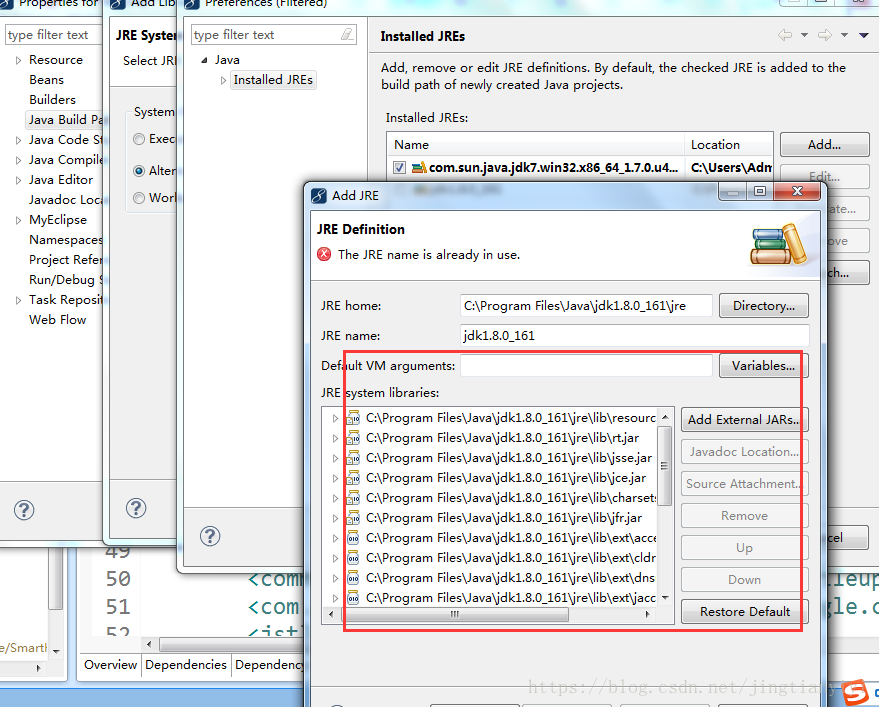Click the libraries list horizontal scrollbar thumb

click(x=455, y=614)
